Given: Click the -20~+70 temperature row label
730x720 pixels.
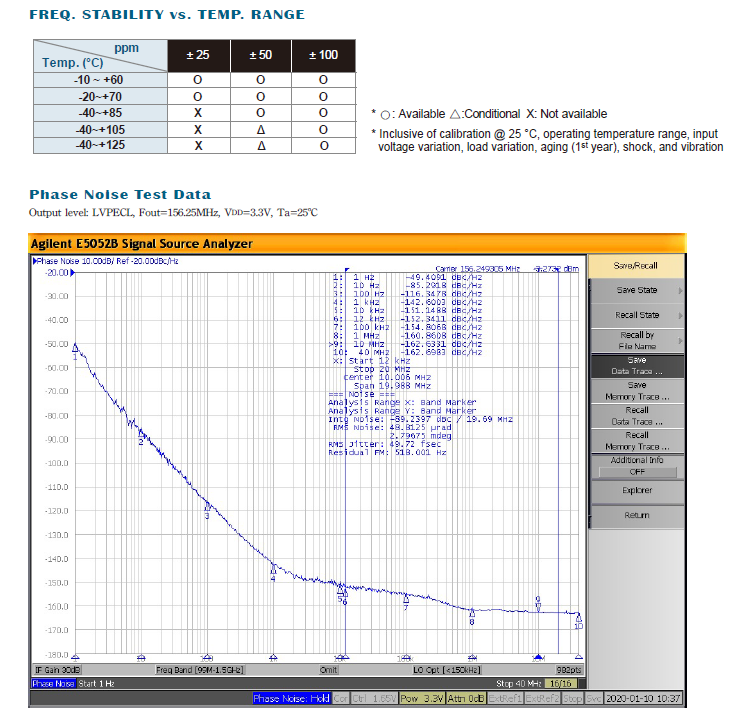Looking at the screenshot, I should tap(100, 97).
